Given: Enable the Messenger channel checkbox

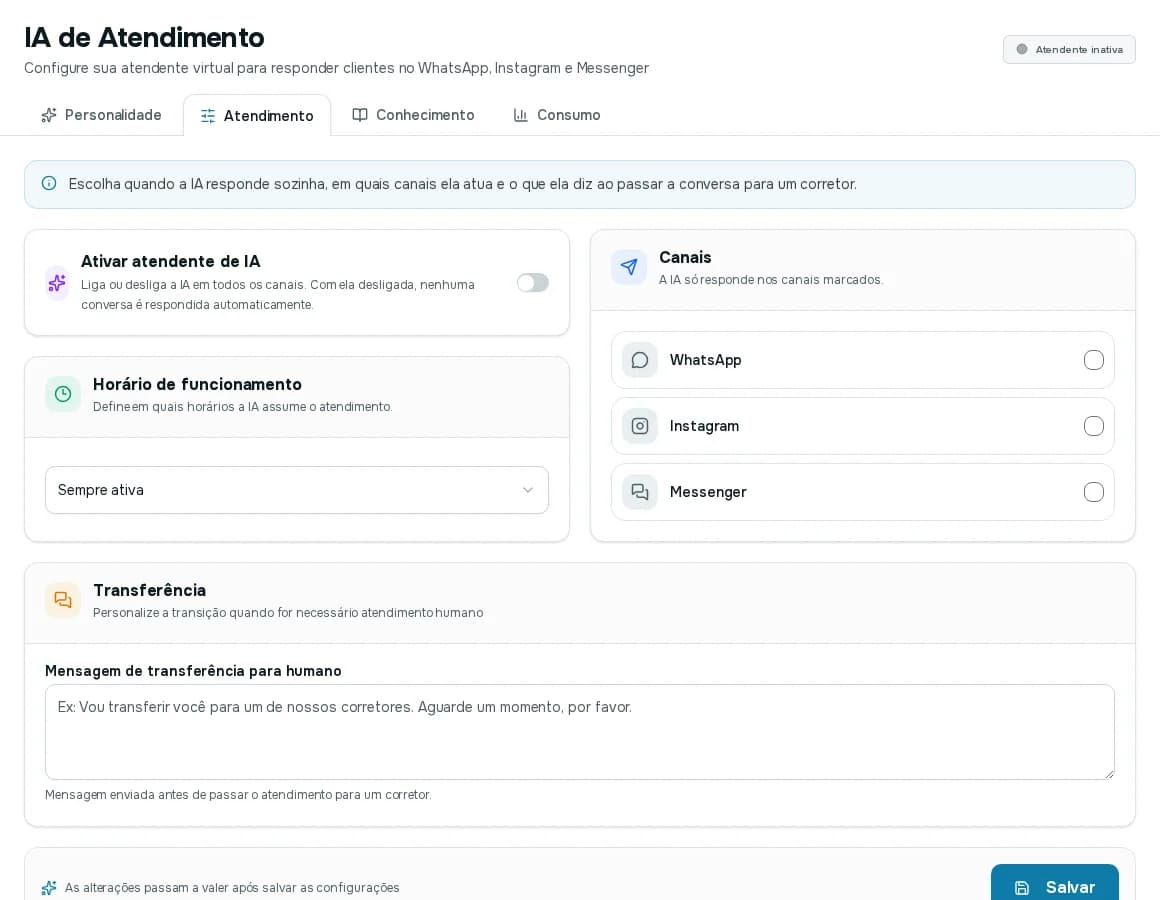Looking at the screenshot, I should pyautogui.click(x=1093, y=492).
